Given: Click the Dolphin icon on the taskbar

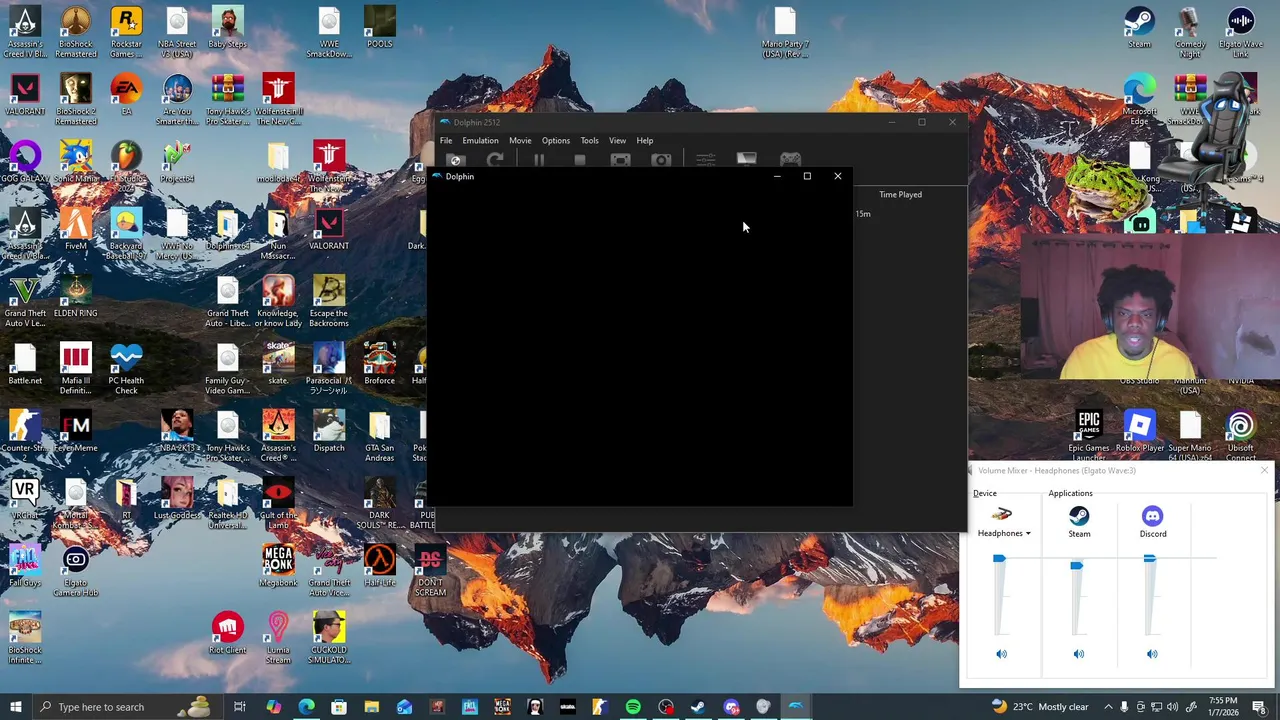Looking at the screenshot, I should coord(796,707).
